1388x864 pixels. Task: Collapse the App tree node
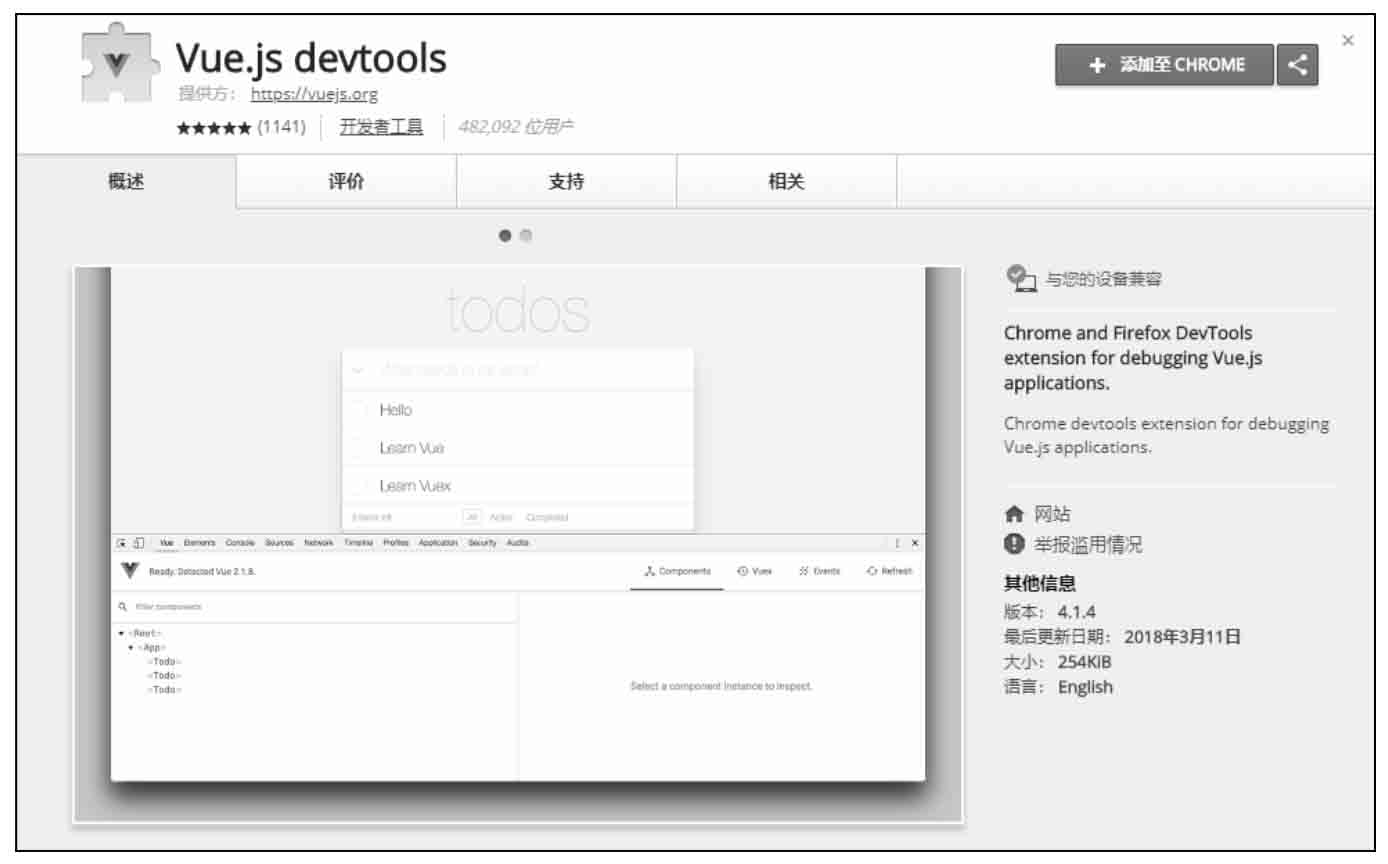131,647
